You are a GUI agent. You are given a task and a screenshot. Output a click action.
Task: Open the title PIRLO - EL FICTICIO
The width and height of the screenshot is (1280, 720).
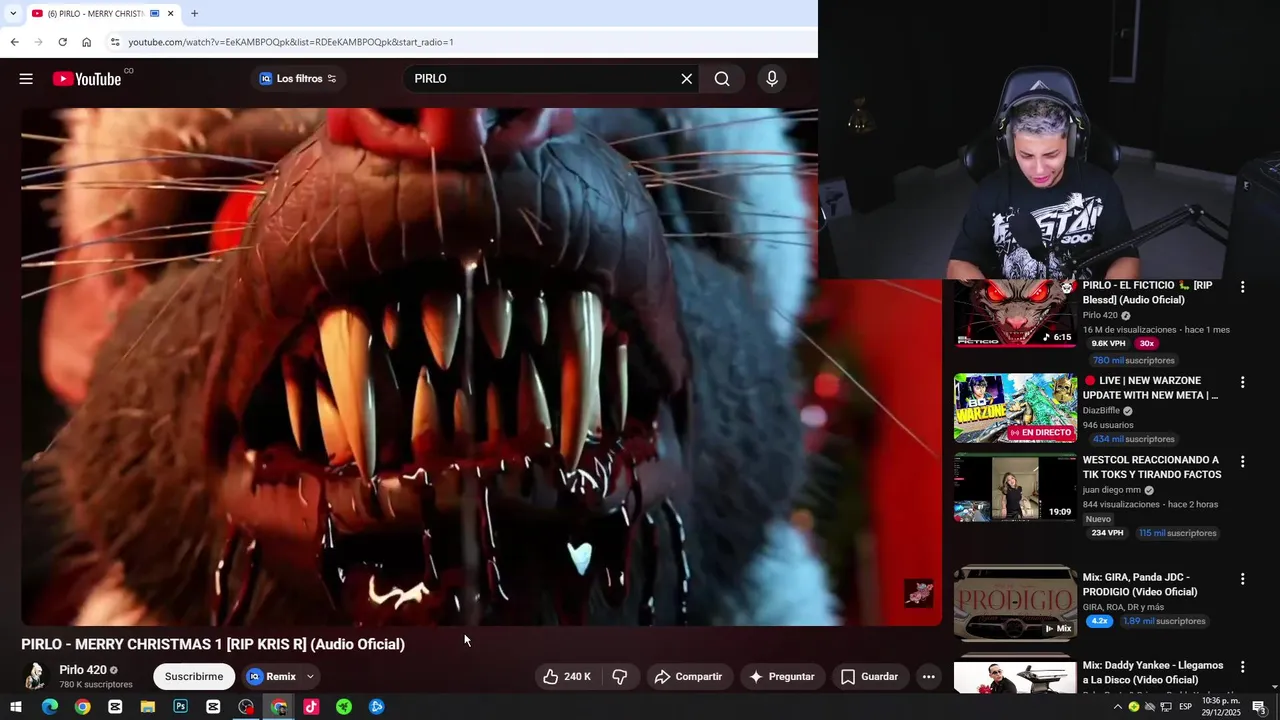(x=1147, y=292)
